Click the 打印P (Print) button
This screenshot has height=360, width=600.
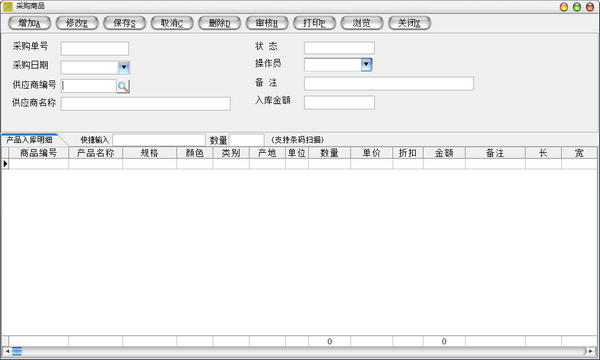[x=314, y=23]
